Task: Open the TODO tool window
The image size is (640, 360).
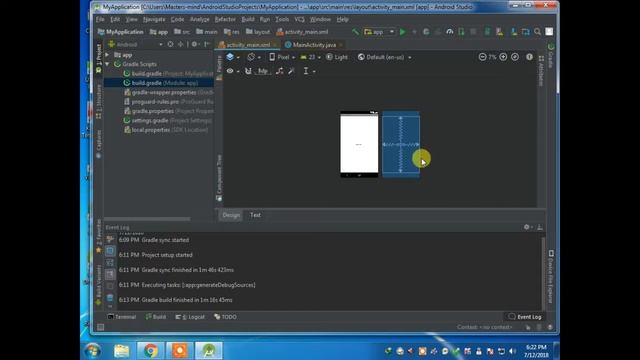Action: point(225,317)
